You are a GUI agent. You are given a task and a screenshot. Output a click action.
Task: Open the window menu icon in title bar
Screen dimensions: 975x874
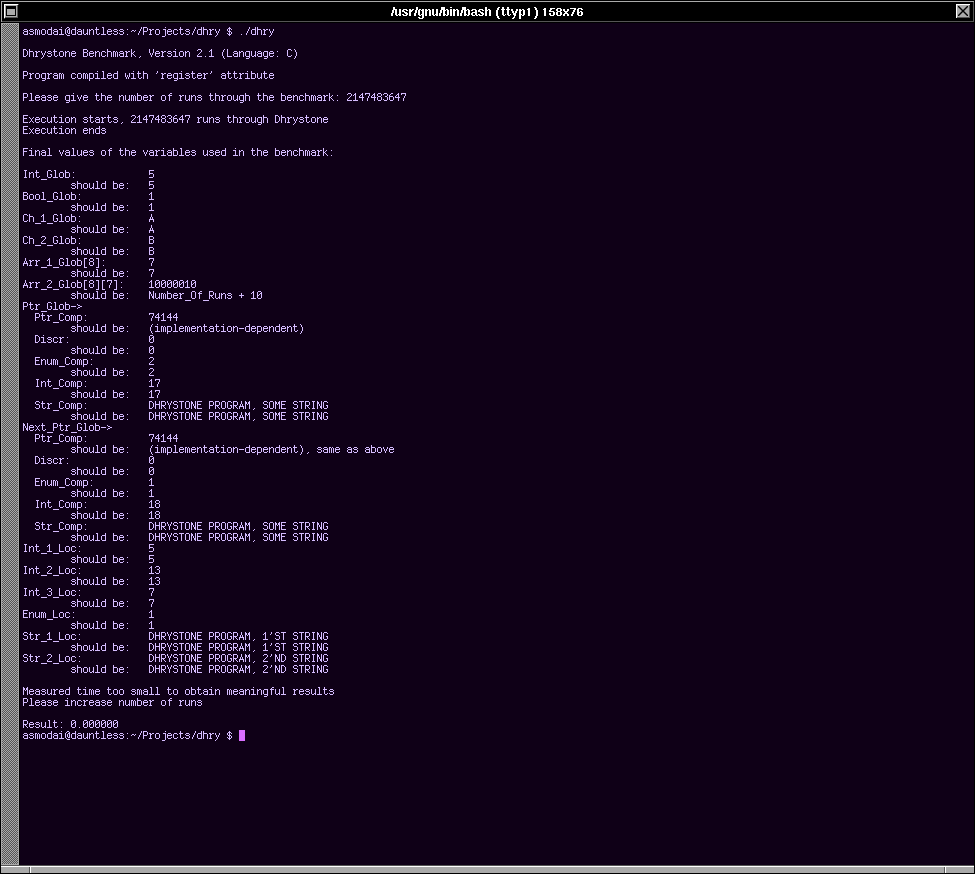pyautogui.click(x=11, y=10)
